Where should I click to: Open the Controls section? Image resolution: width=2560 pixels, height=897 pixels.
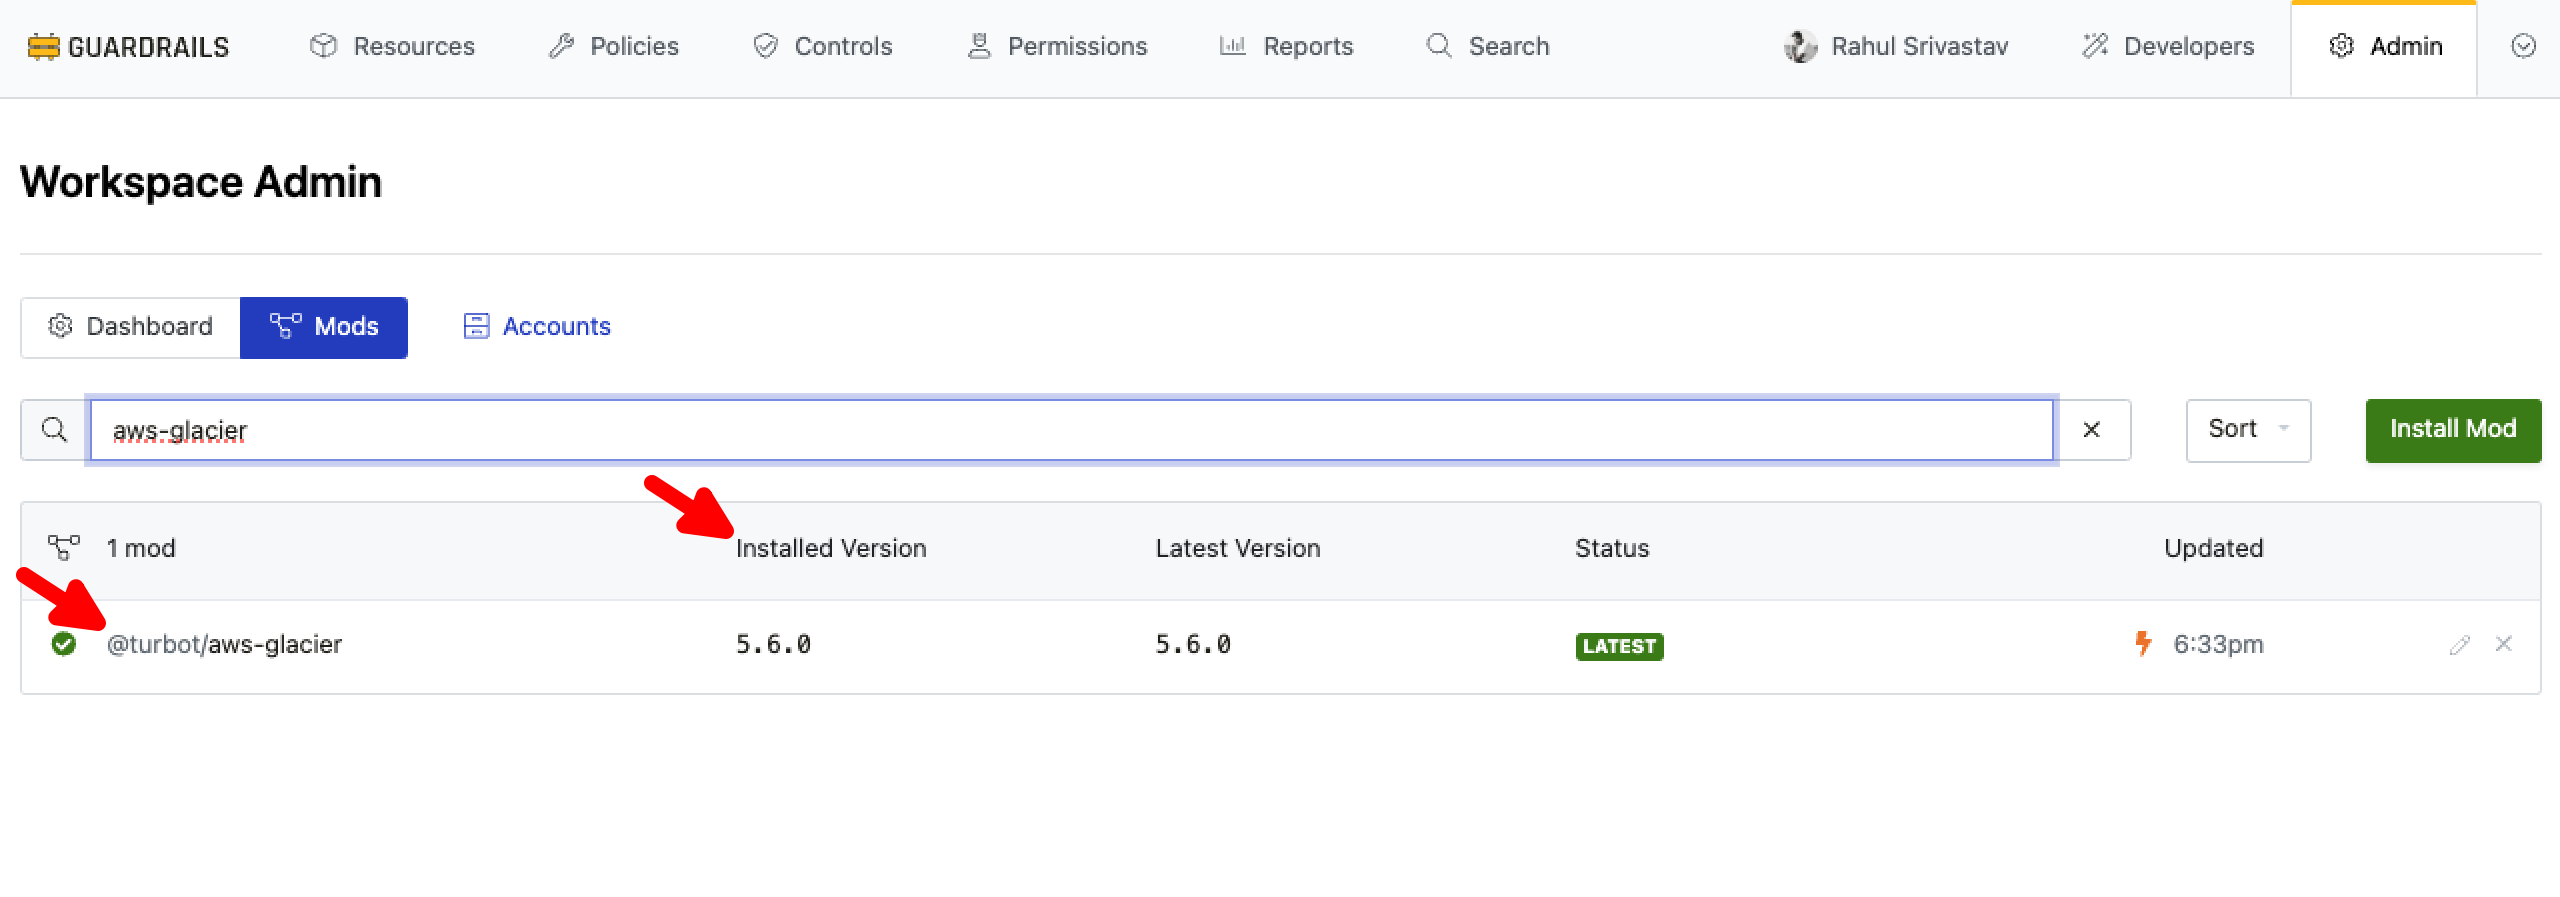[x=823, y=47]
